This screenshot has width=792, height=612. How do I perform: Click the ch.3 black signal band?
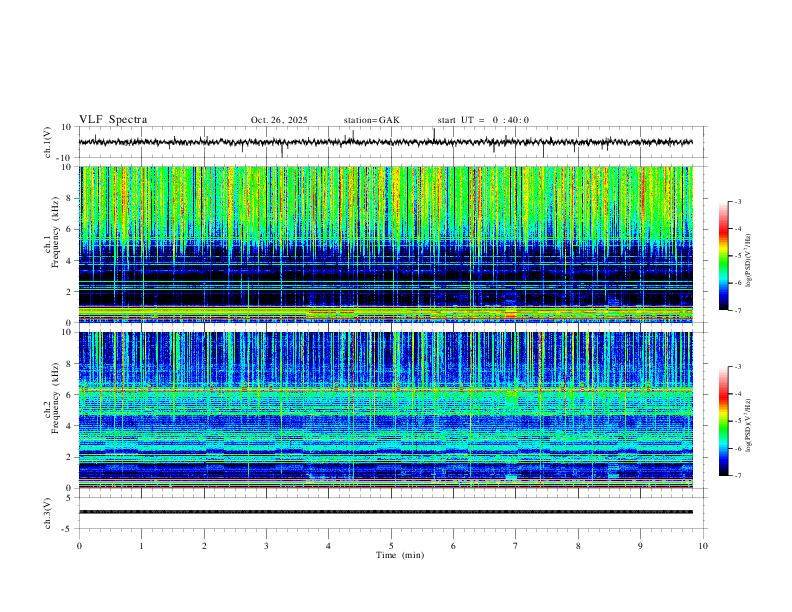coord(385,512)
